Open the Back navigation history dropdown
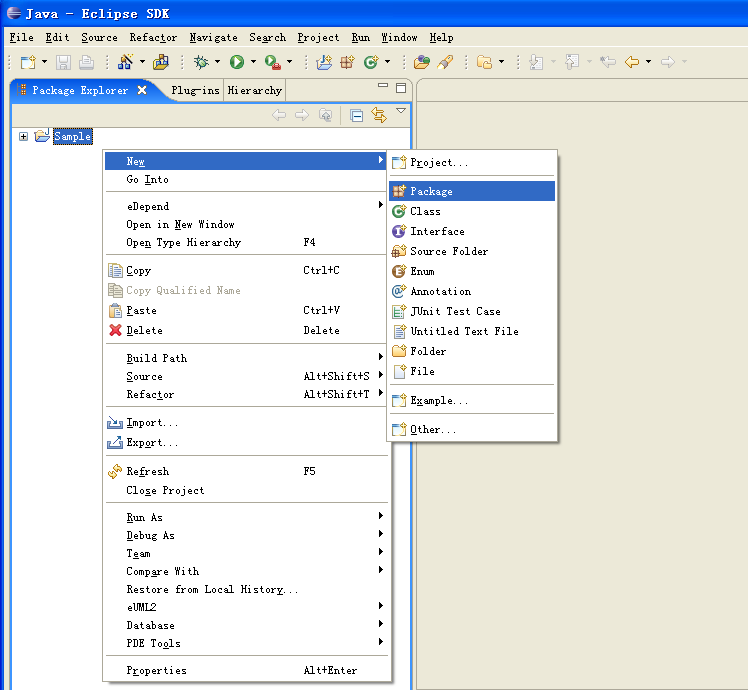This screenshot has height=690, width=748. point(648,62)
